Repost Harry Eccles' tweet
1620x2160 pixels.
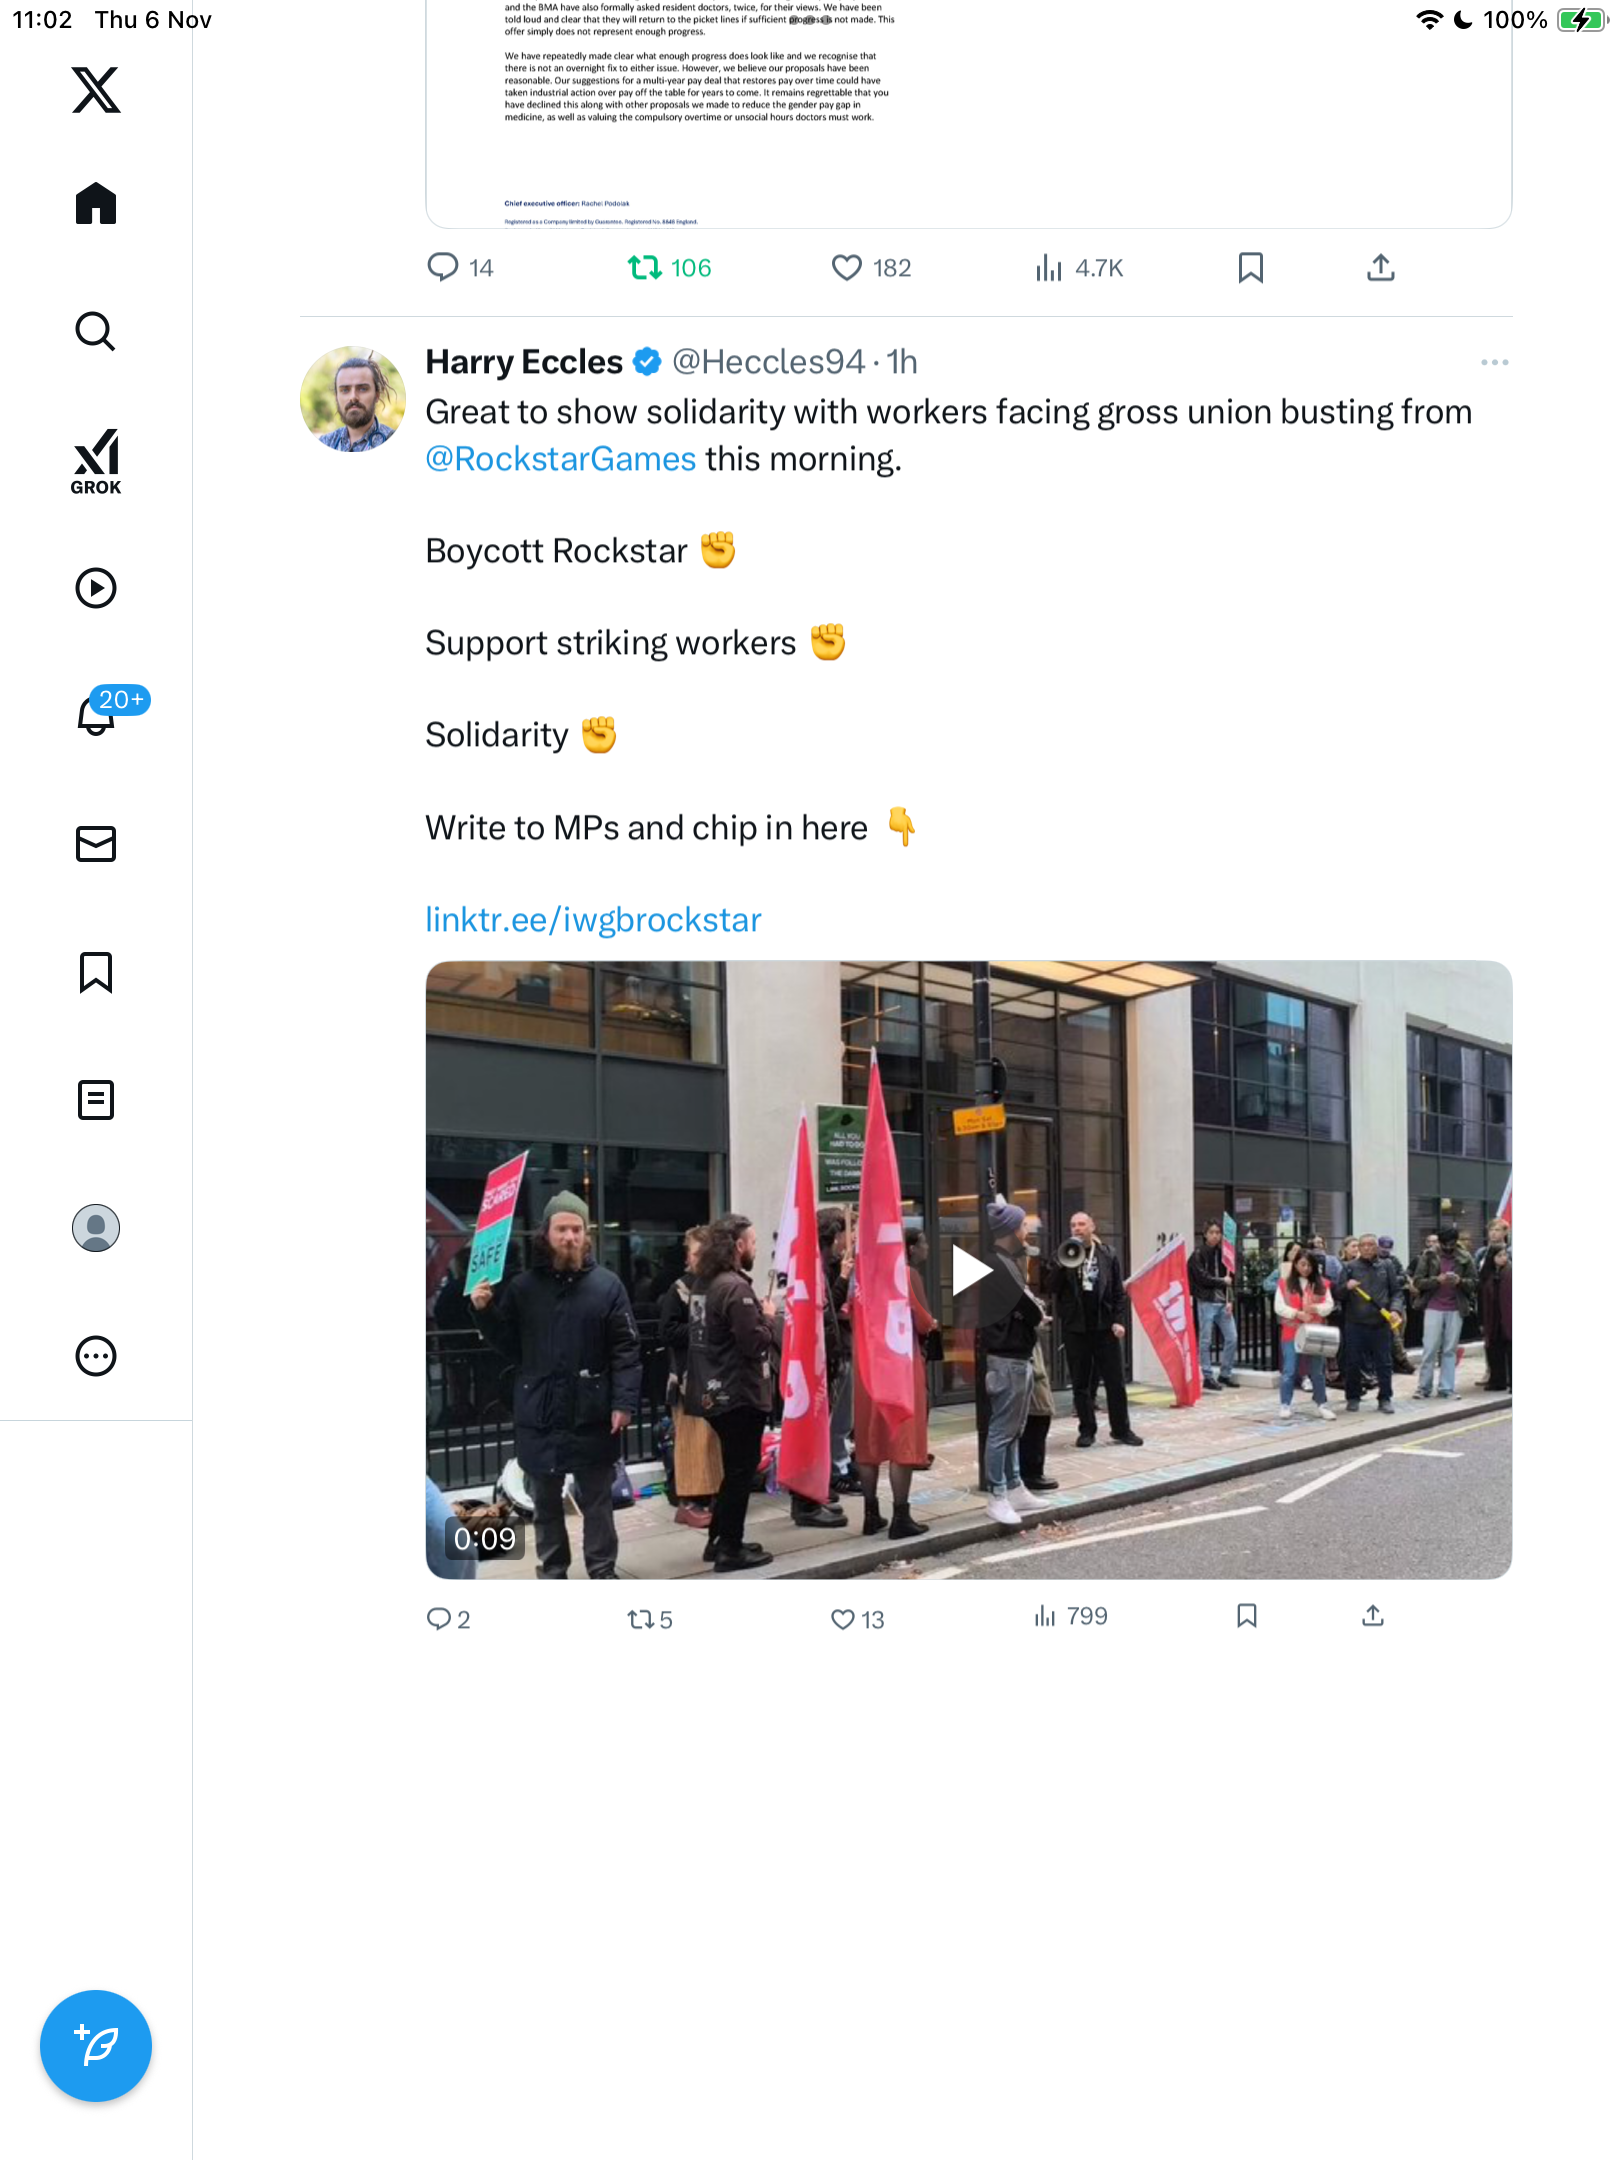640,1619
